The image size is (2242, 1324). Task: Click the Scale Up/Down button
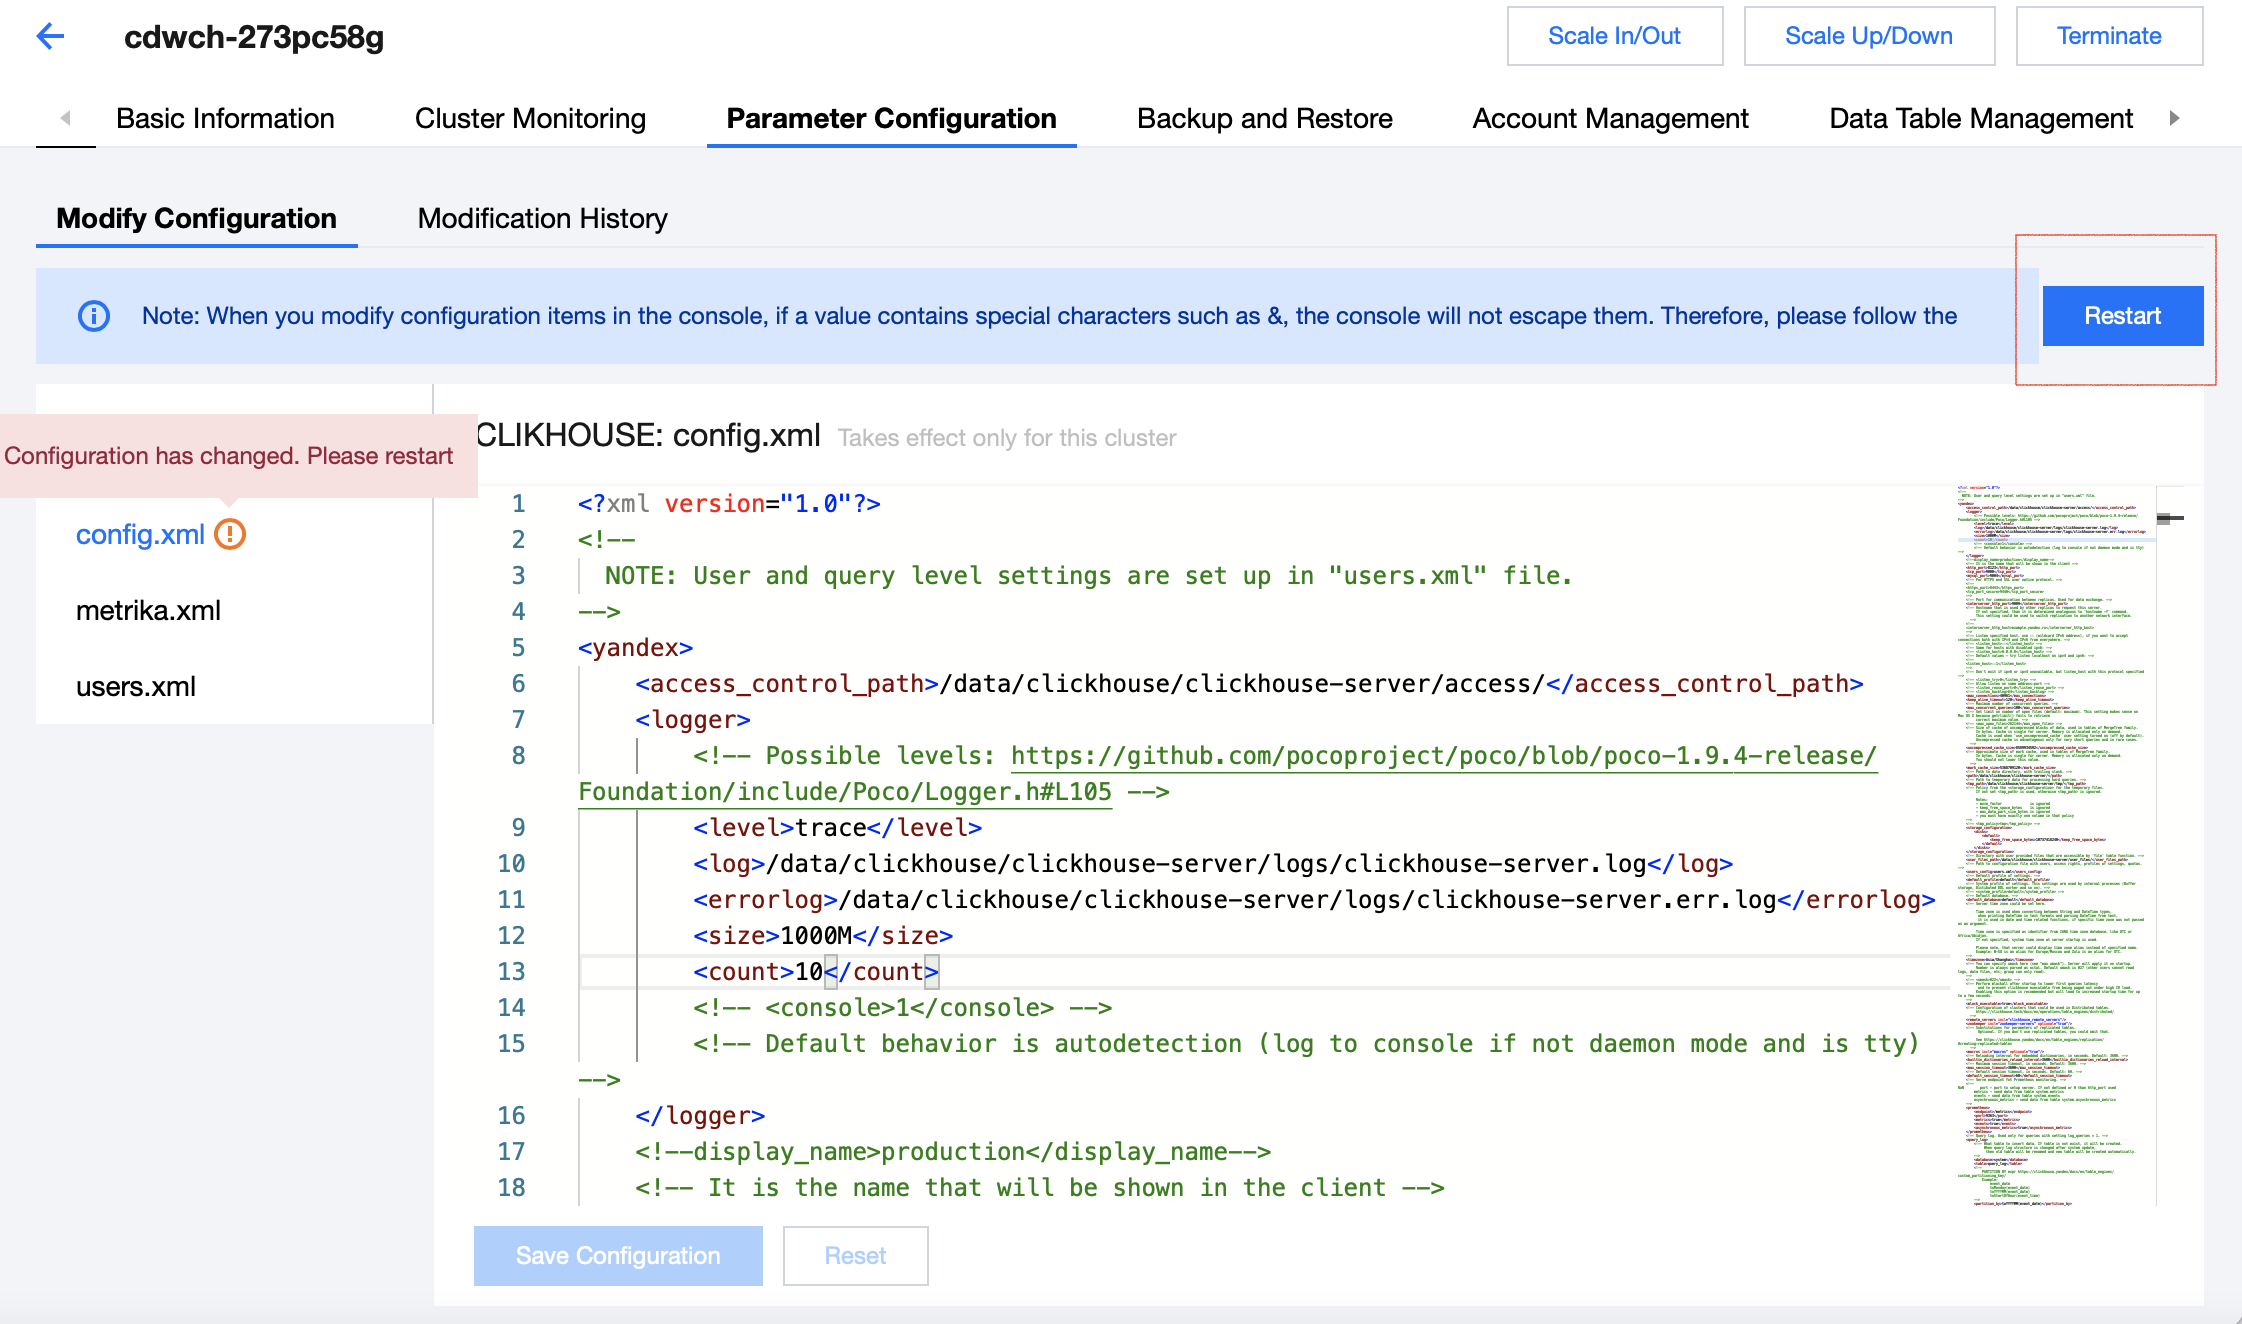pyautogui.click(x=1868, y=36)
